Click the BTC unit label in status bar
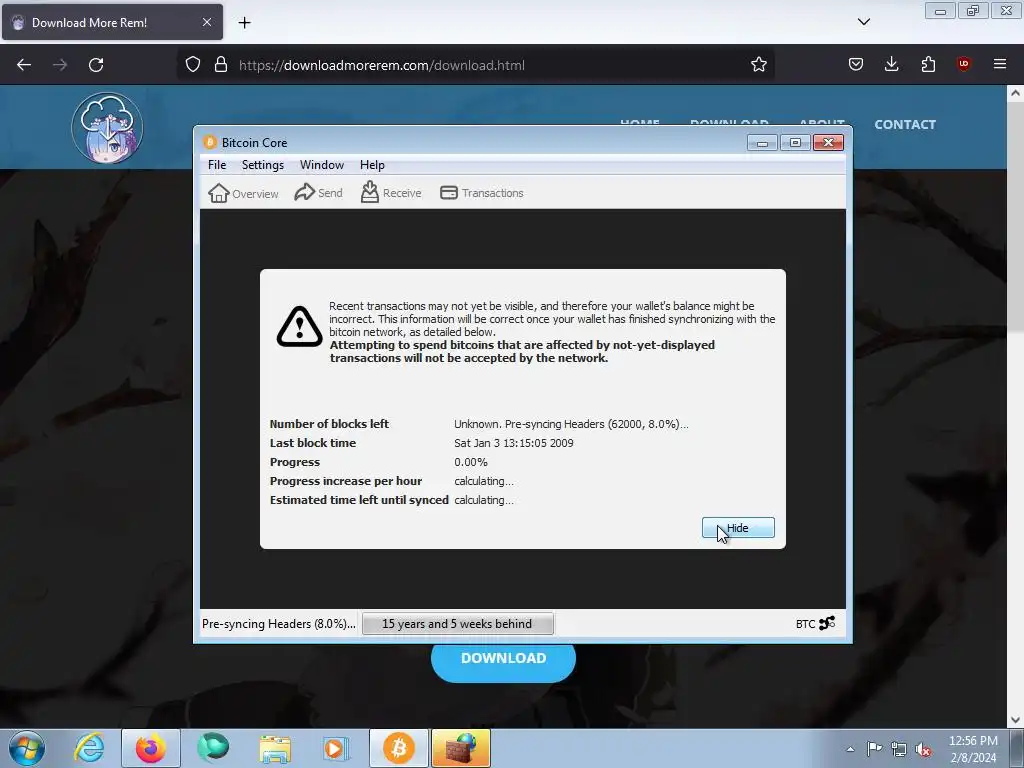 point(805,624)
